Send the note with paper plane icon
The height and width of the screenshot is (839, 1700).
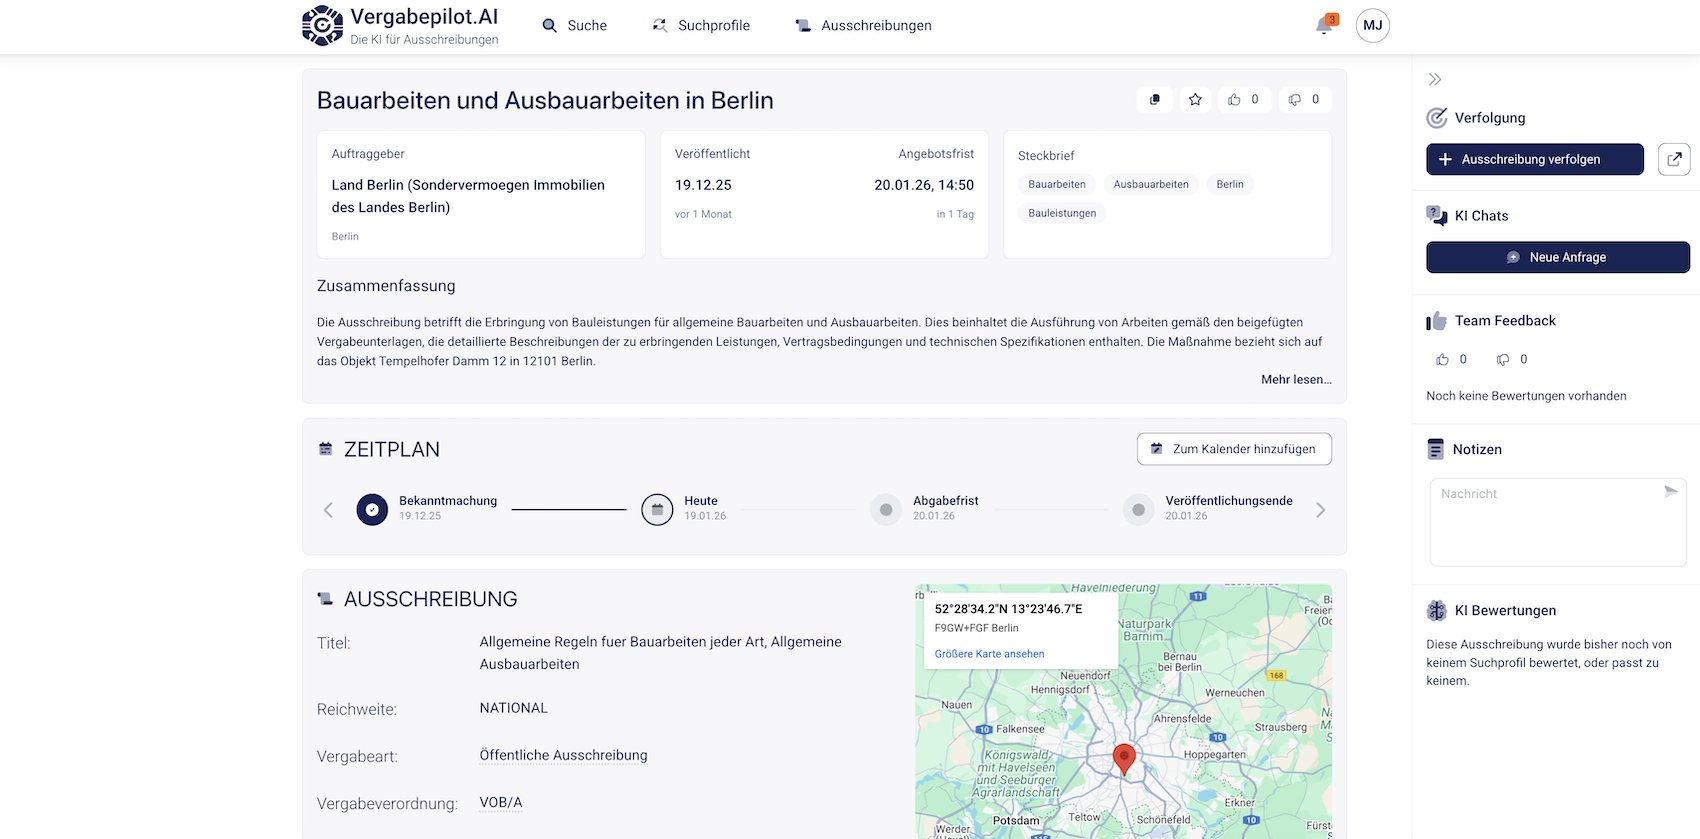click(x=1670, y=492)
